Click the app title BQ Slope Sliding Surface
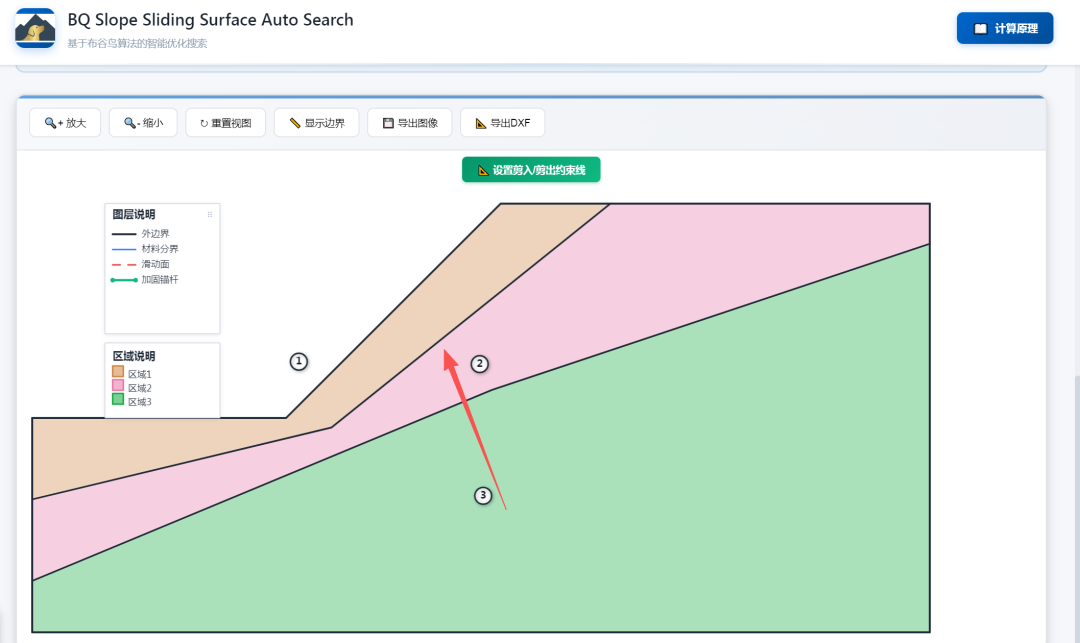Screen dimensions: 1080x643 click(x=210, y=20)
